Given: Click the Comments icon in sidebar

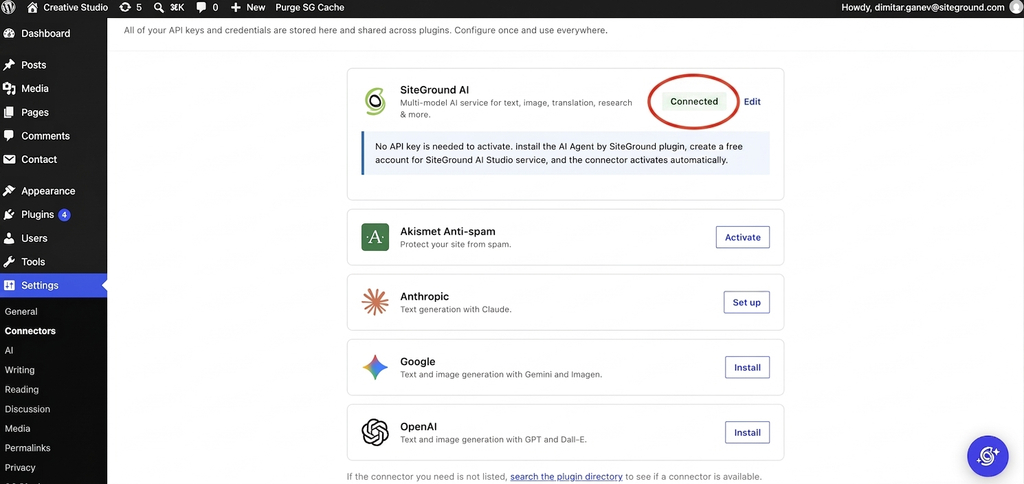Looking at the screenshot, I should click(x=9, y=136).
